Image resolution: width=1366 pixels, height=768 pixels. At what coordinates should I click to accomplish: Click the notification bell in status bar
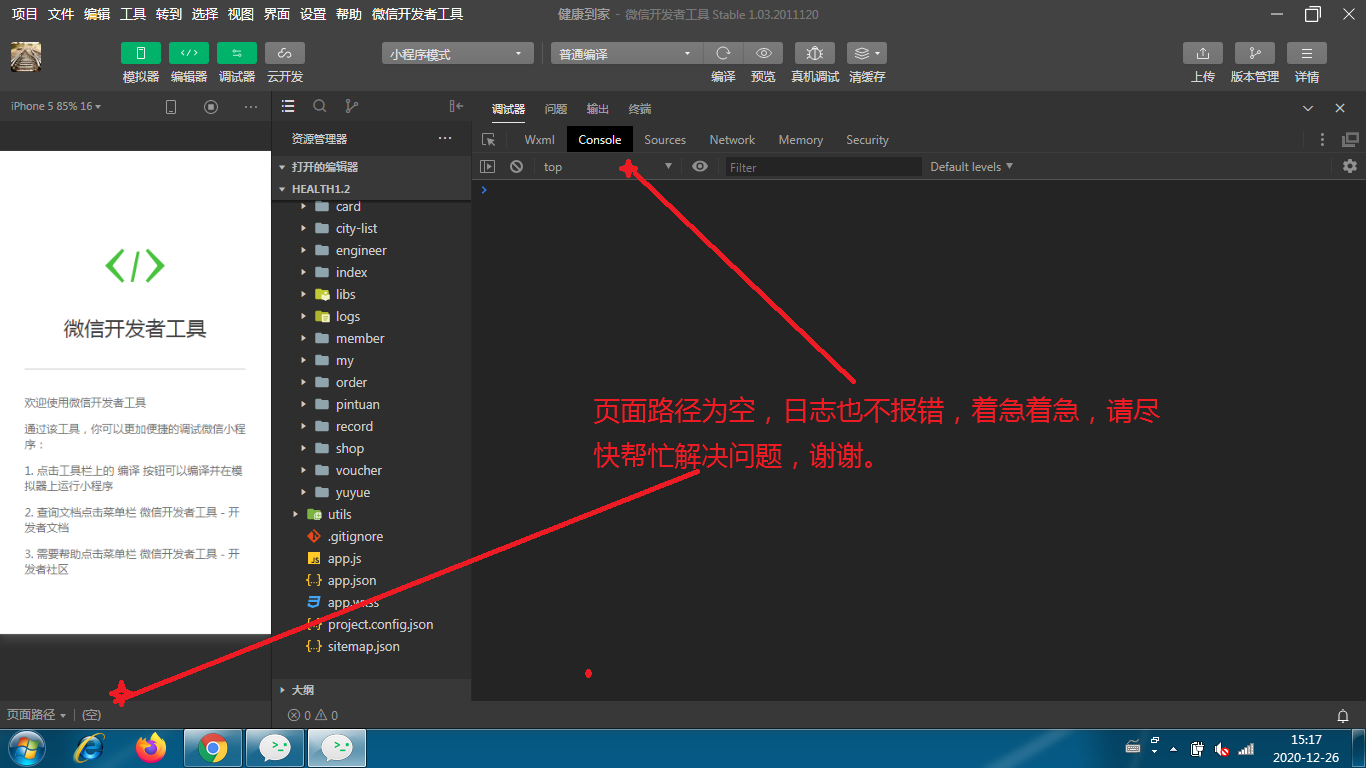click(1343, 716)
